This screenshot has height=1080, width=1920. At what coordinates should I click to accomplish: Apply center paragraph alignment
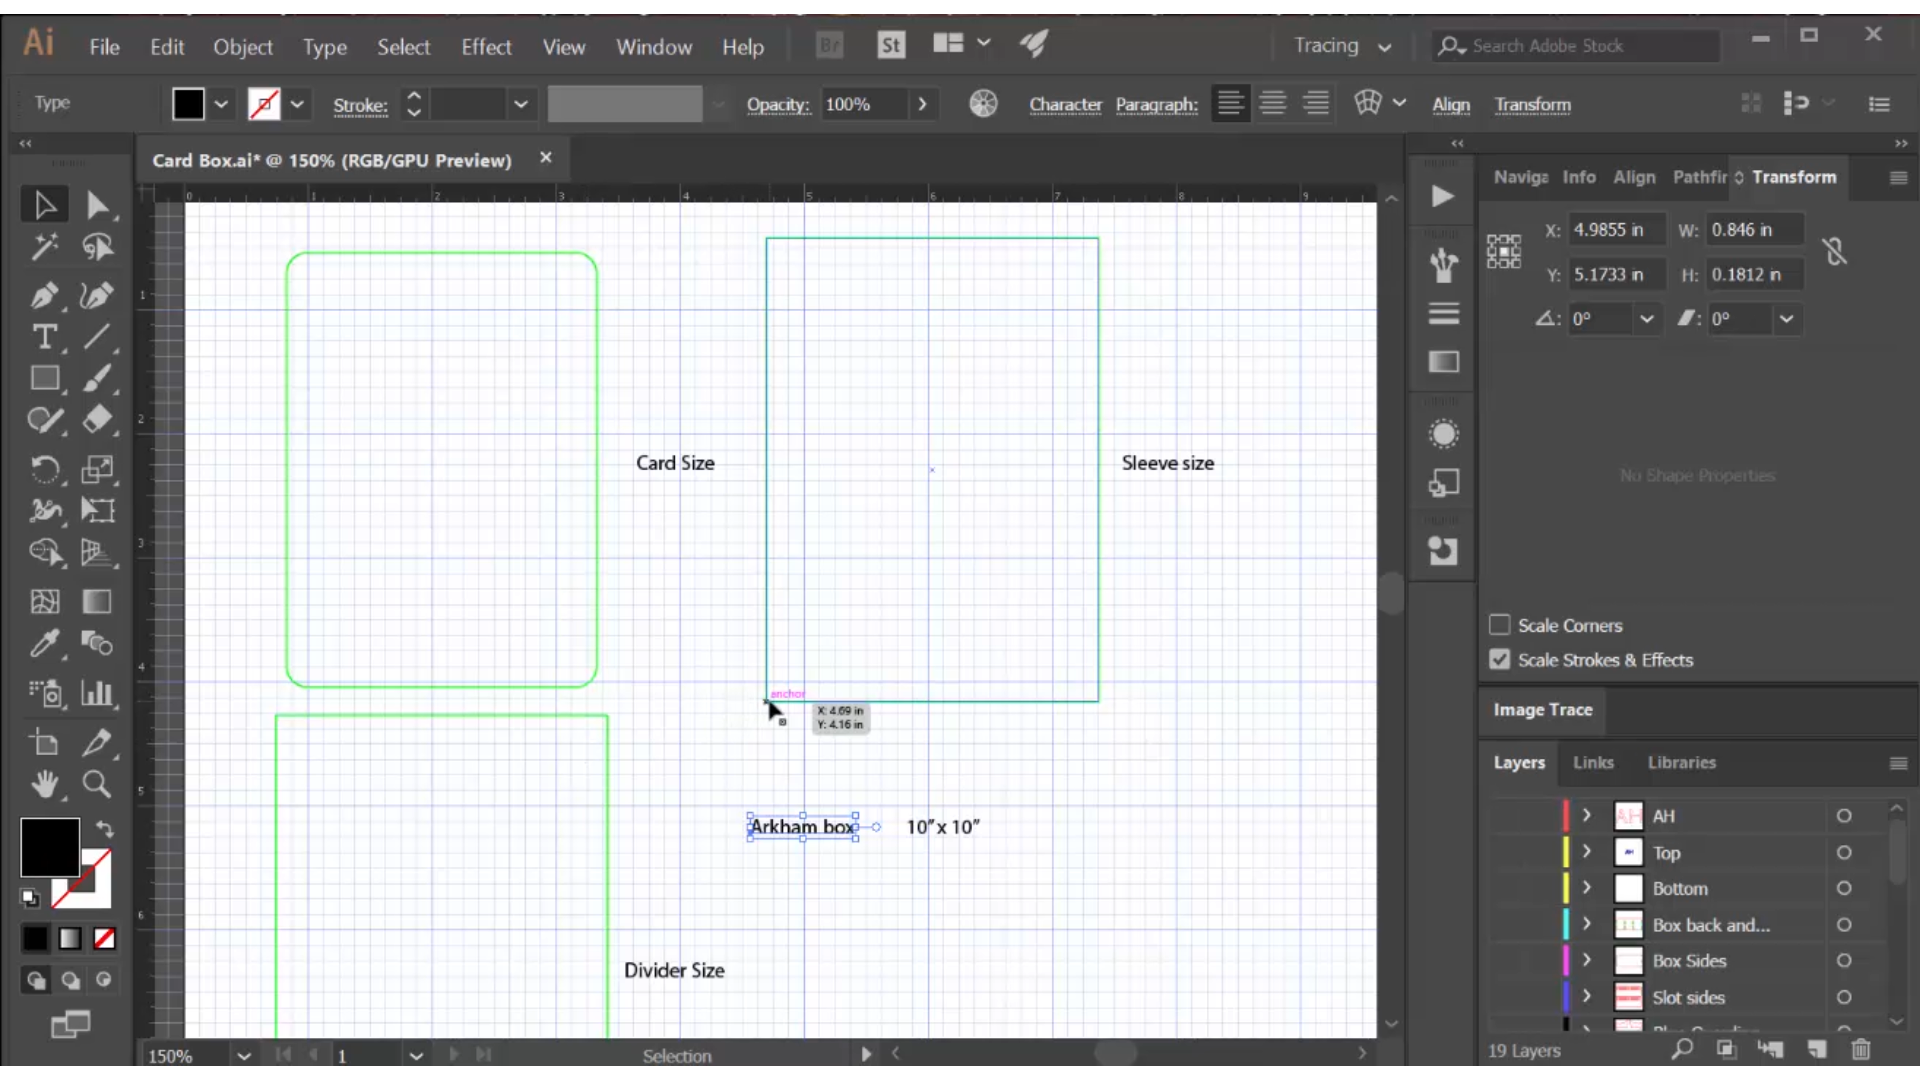coord(1273,103)
